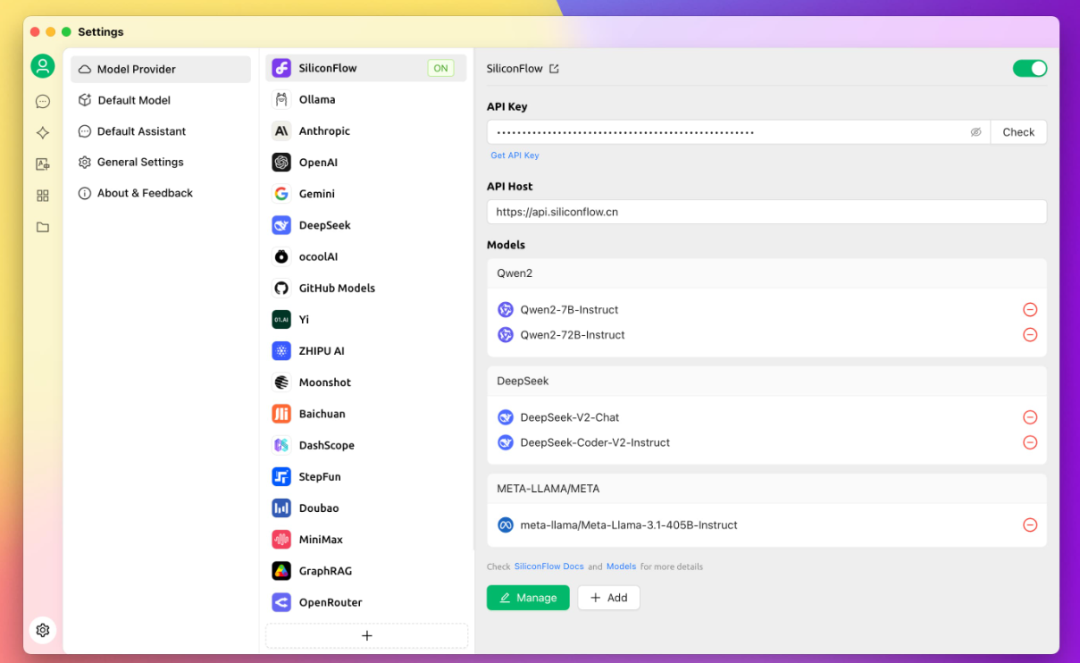Click the API Host input field
This screenshot has width=1080, height=663.
click(x=767, y=212)
